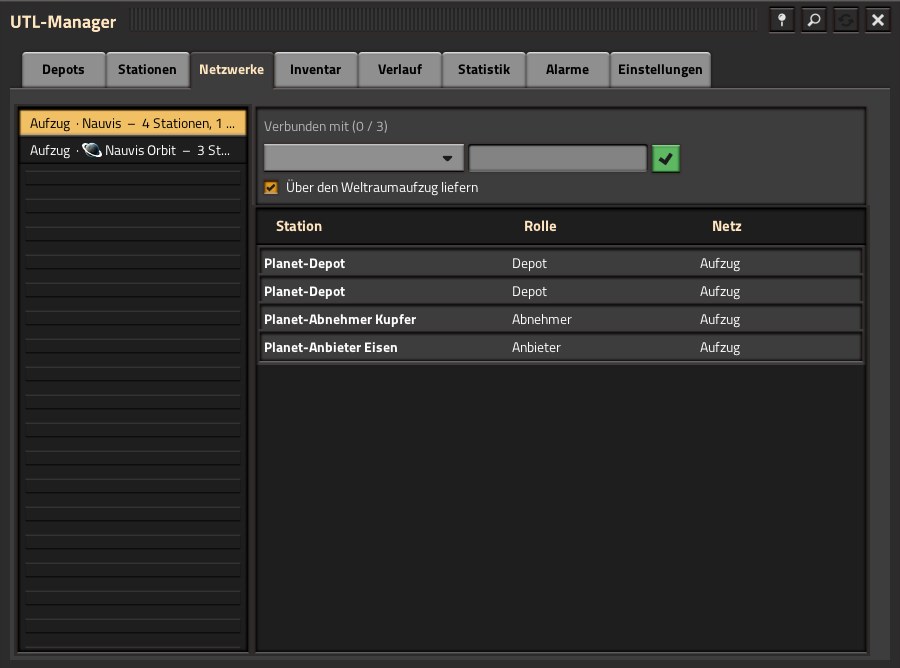
Task: Click Aufzug net cell in Eisen row
Action: coord(720,348)
